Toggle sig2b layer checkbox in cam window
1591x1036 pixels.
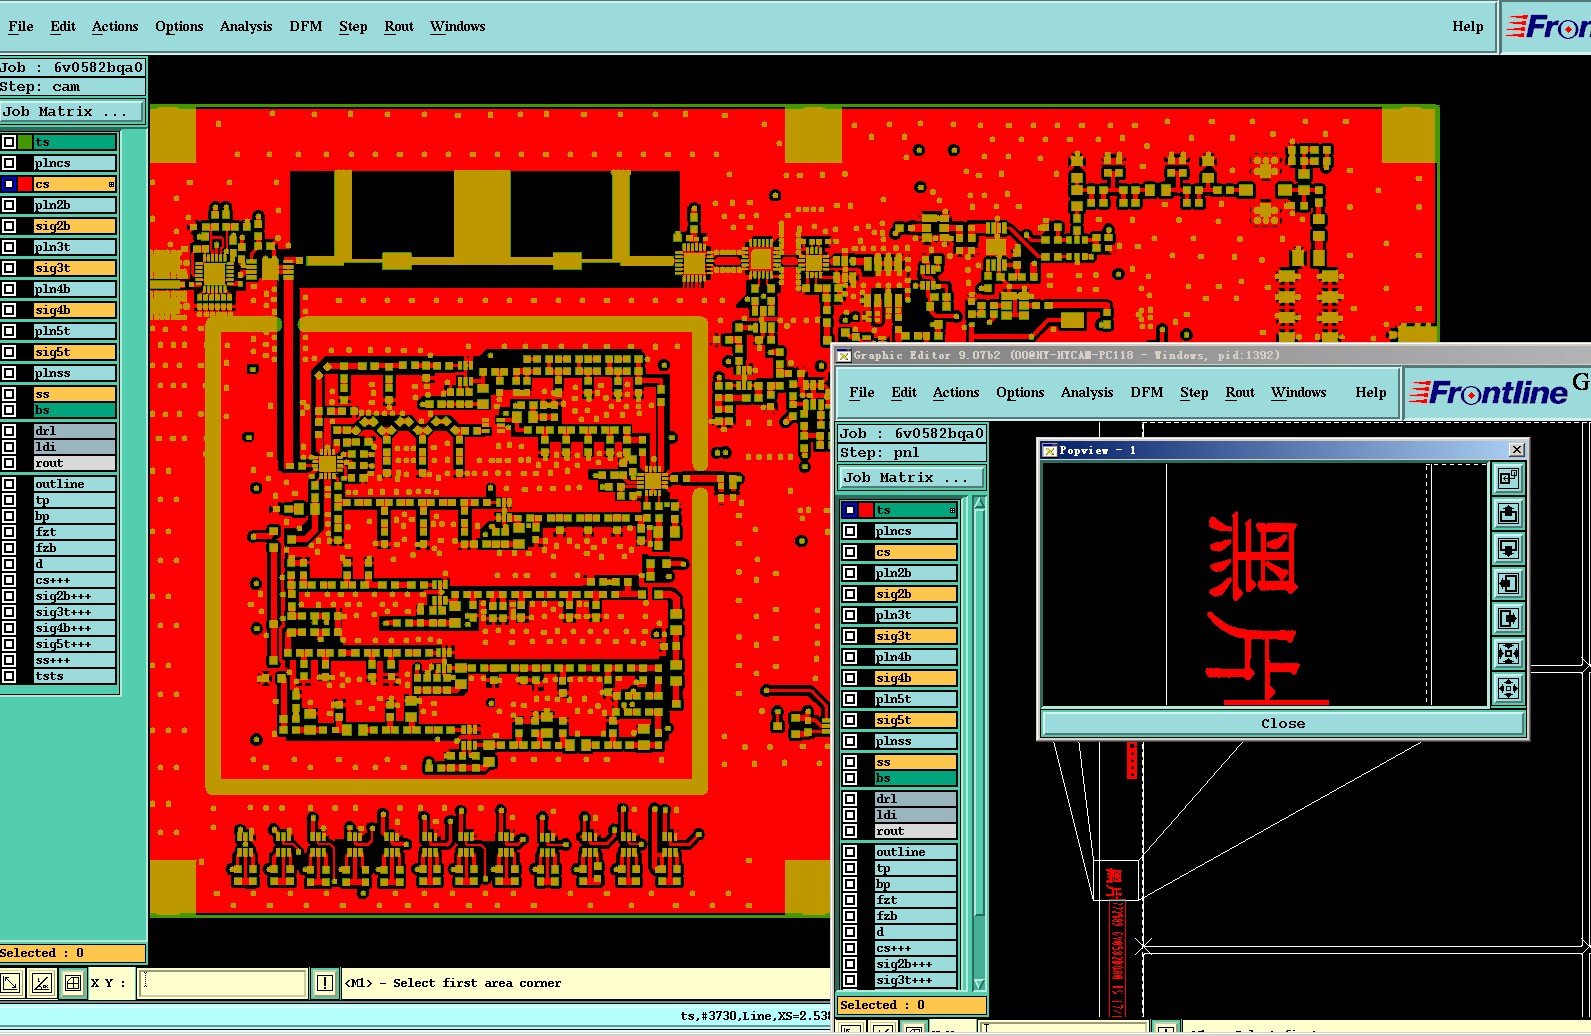click(9, 226)
